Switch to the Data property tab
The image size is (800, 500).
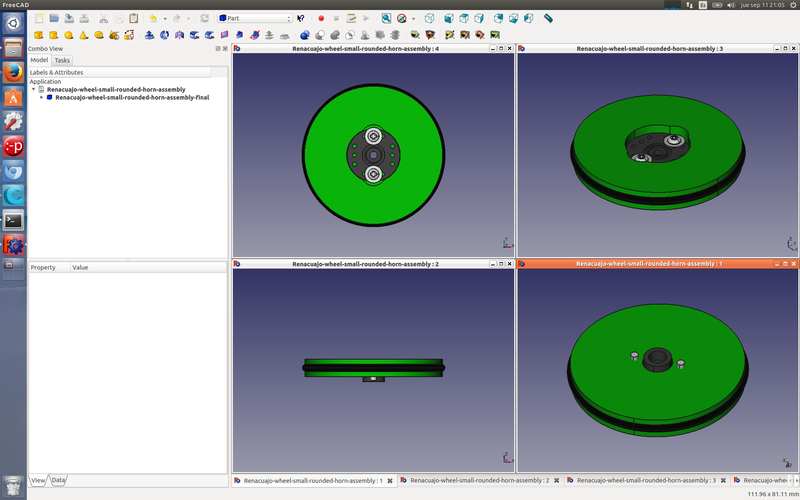(59, 480)
